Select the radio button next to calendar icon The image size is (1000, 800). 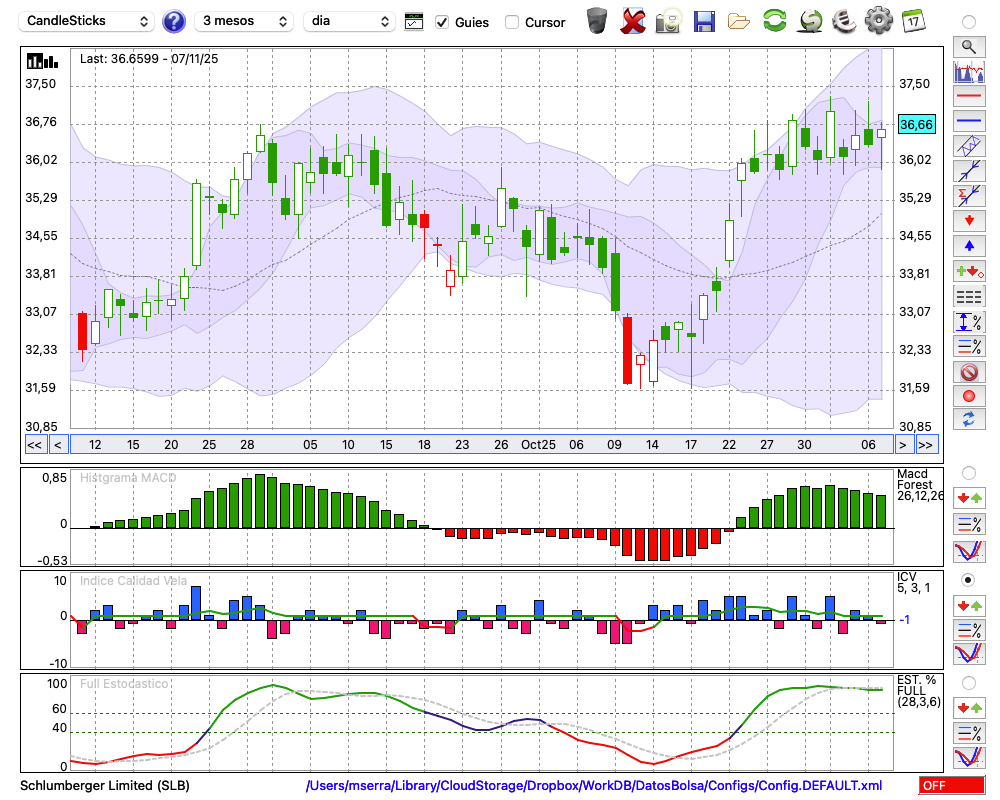969,22
